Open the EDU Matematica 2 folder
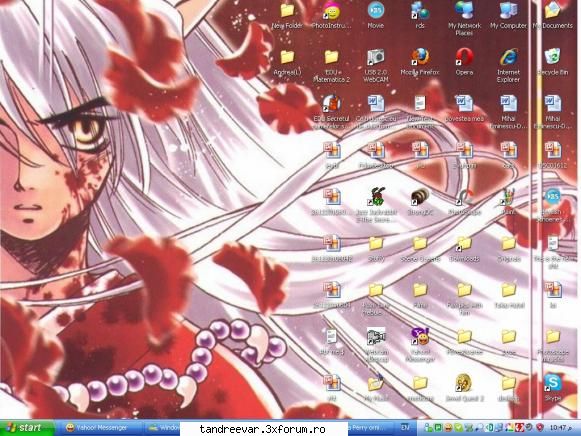Screen dimensions: 581x436 [x=331, y=66]
